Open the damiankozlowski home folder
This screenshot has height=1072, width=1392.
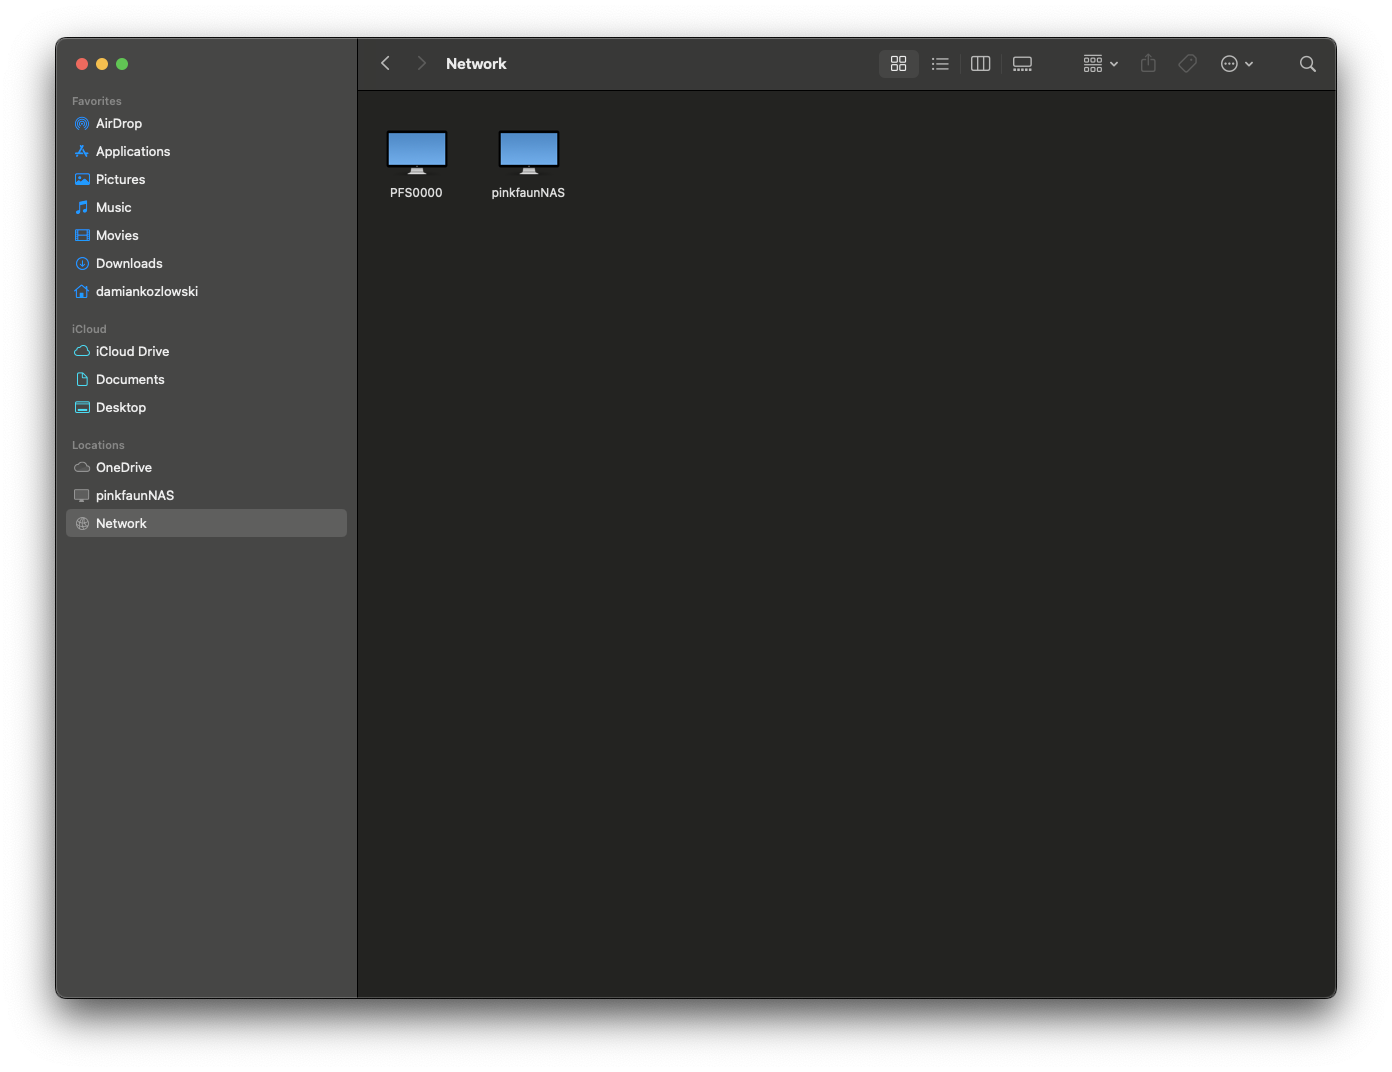click(206, 291)
